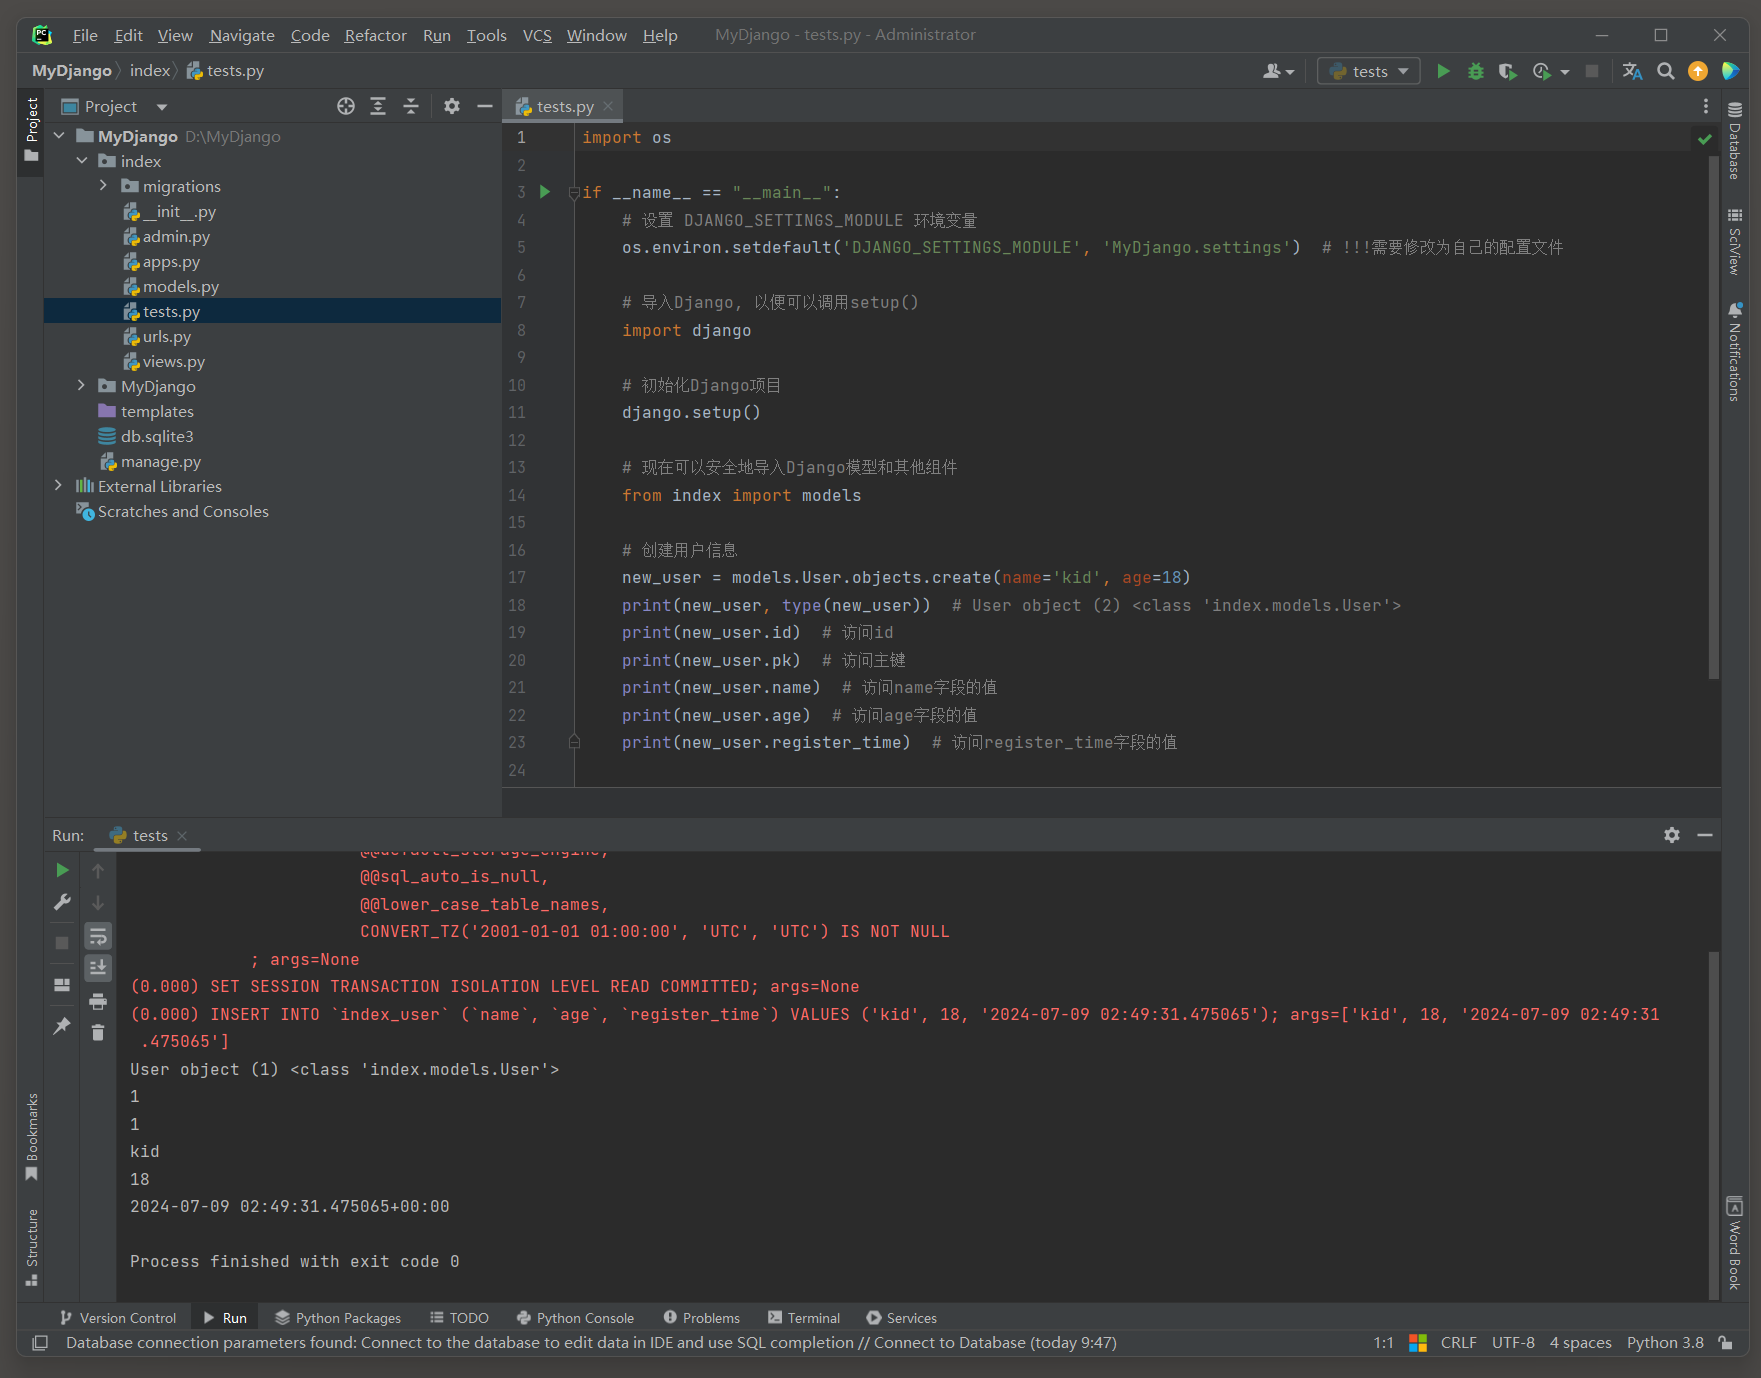Click UTF-8 encoding in status bar

pyautogui.click(x=1513, y=1343)
